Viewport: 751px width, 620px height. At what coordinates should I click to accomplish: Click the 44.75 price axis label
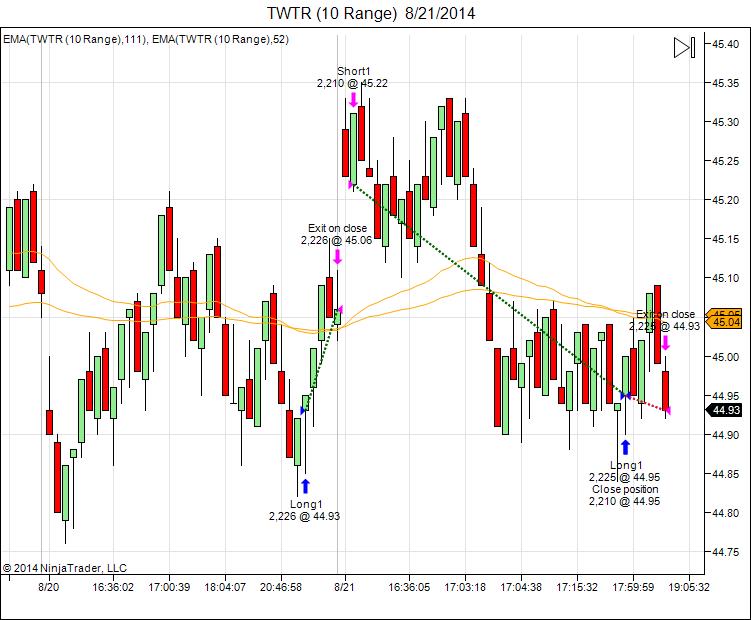tap(726, 552)
